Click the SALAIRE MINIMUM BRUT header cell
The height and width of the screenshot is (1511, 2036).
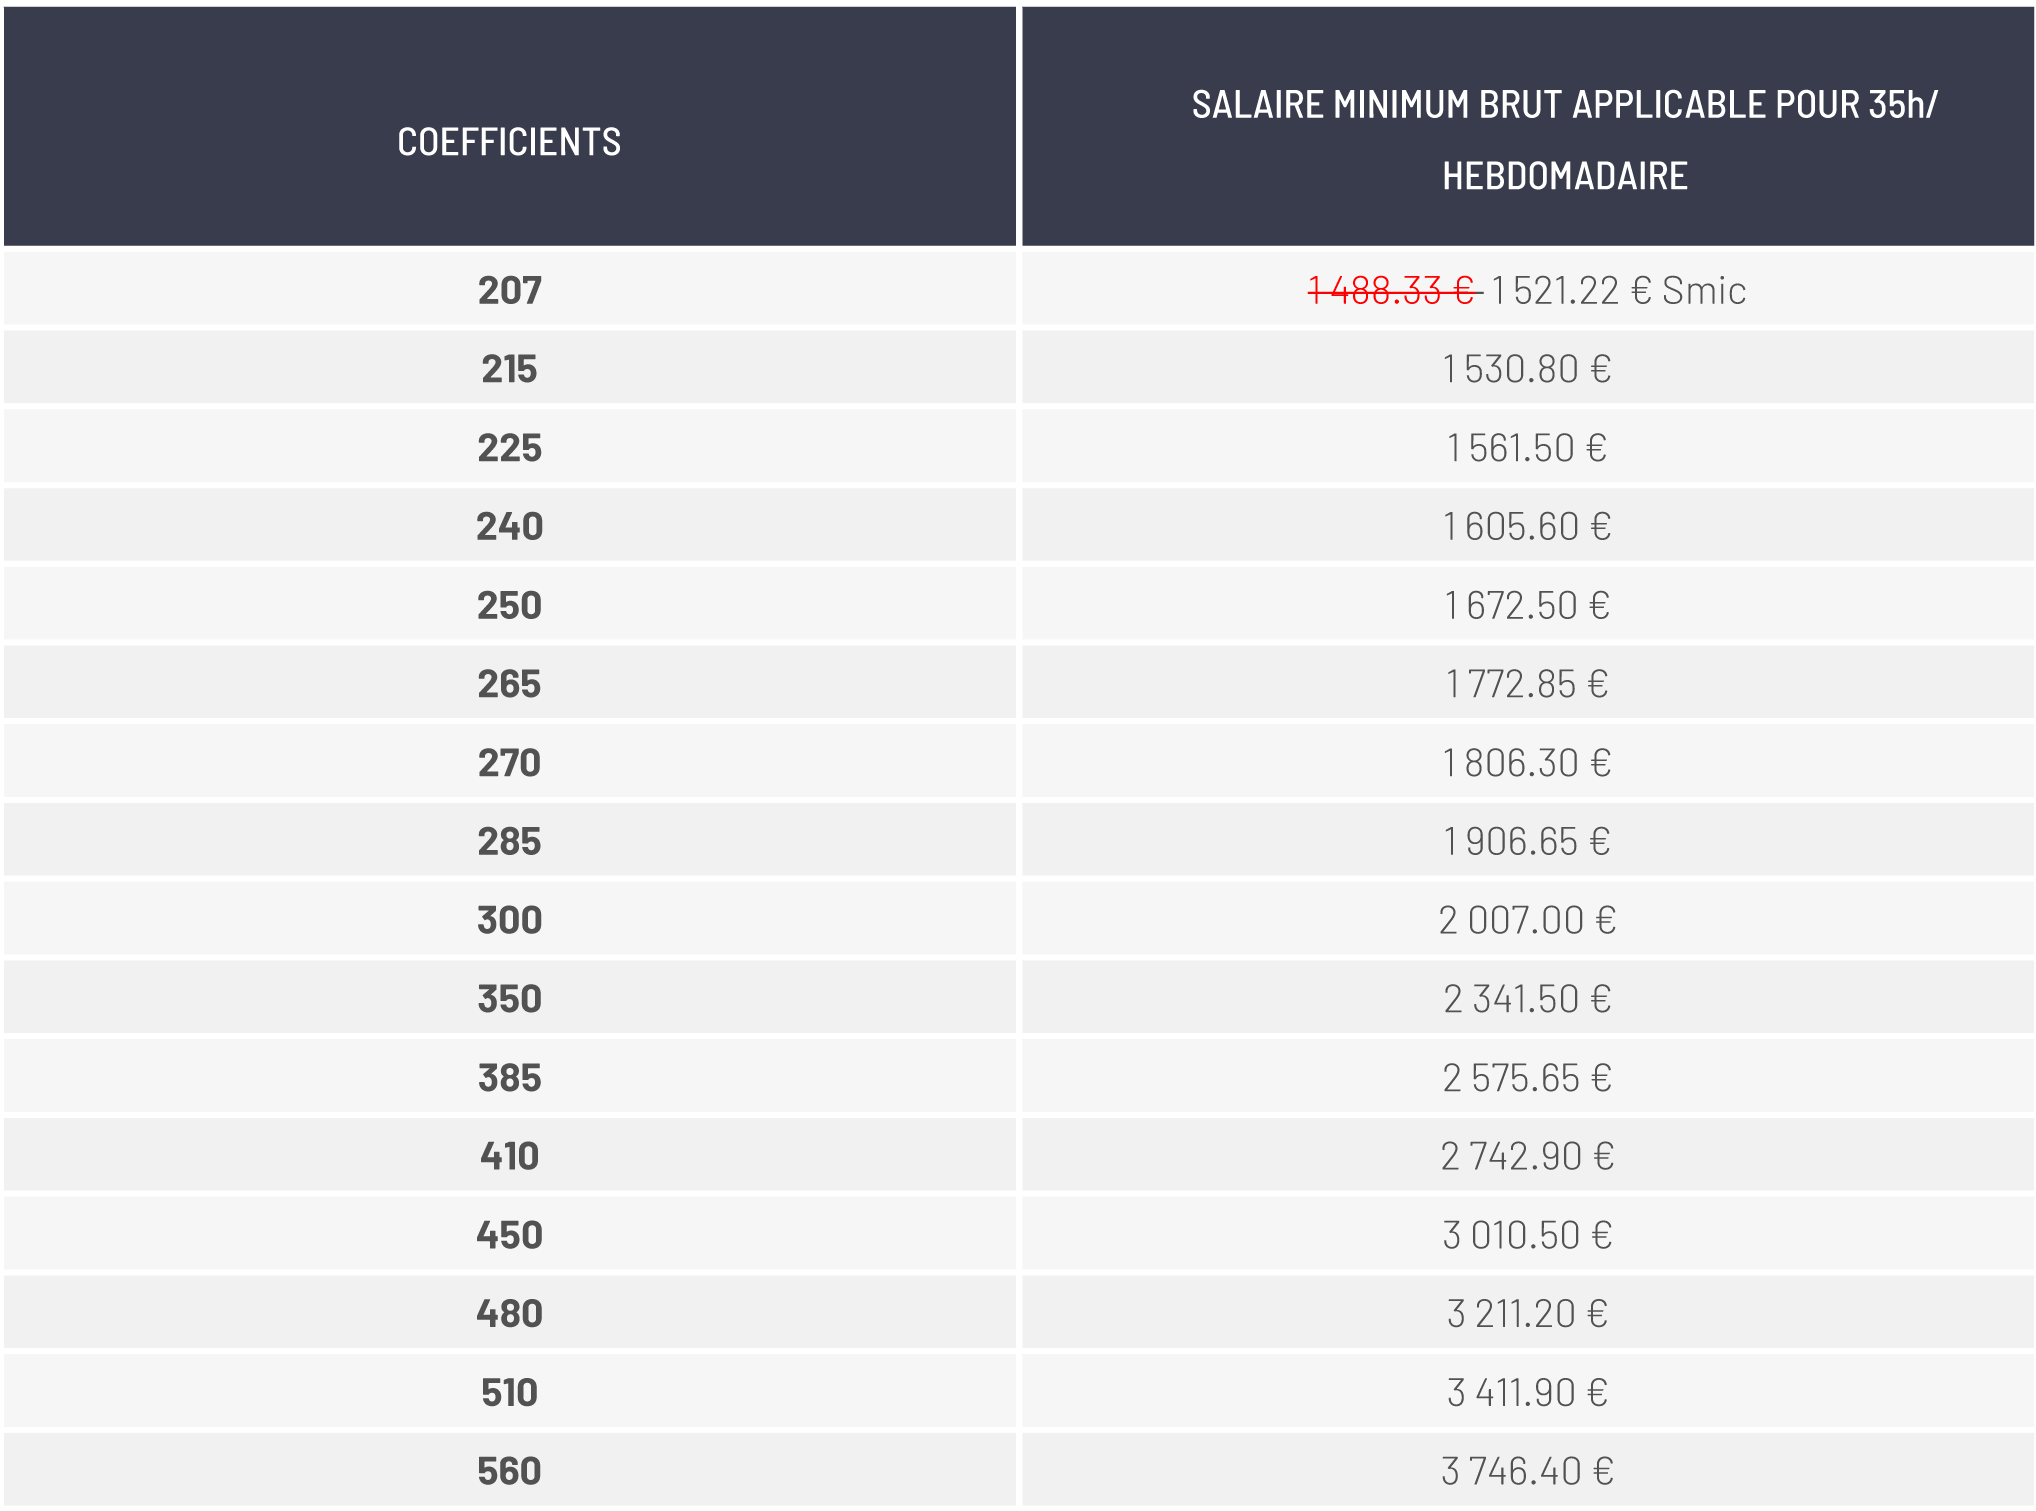(x=1528, y=127)
